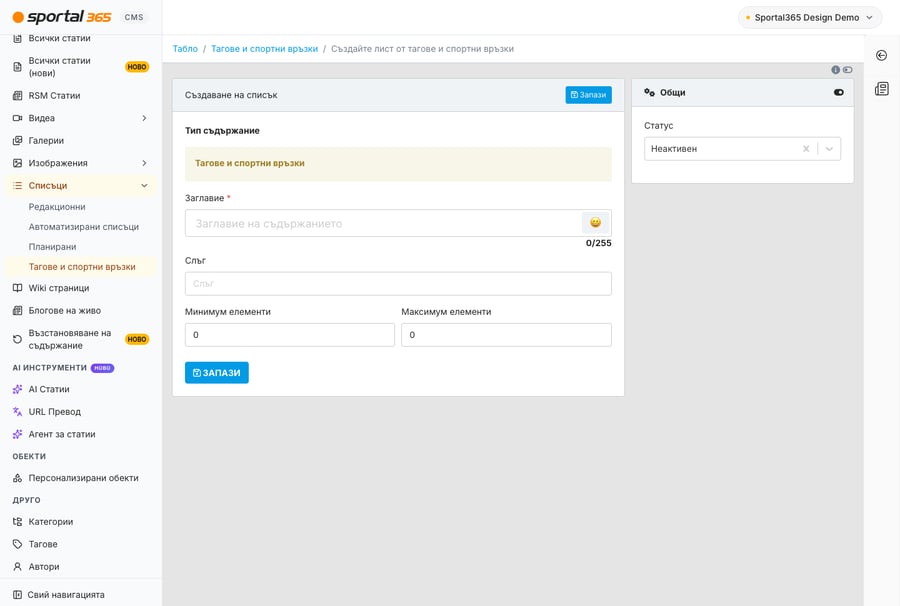Open the back arrow icon in right sidebar
900x606 pixels.
[x=882, y=55]
